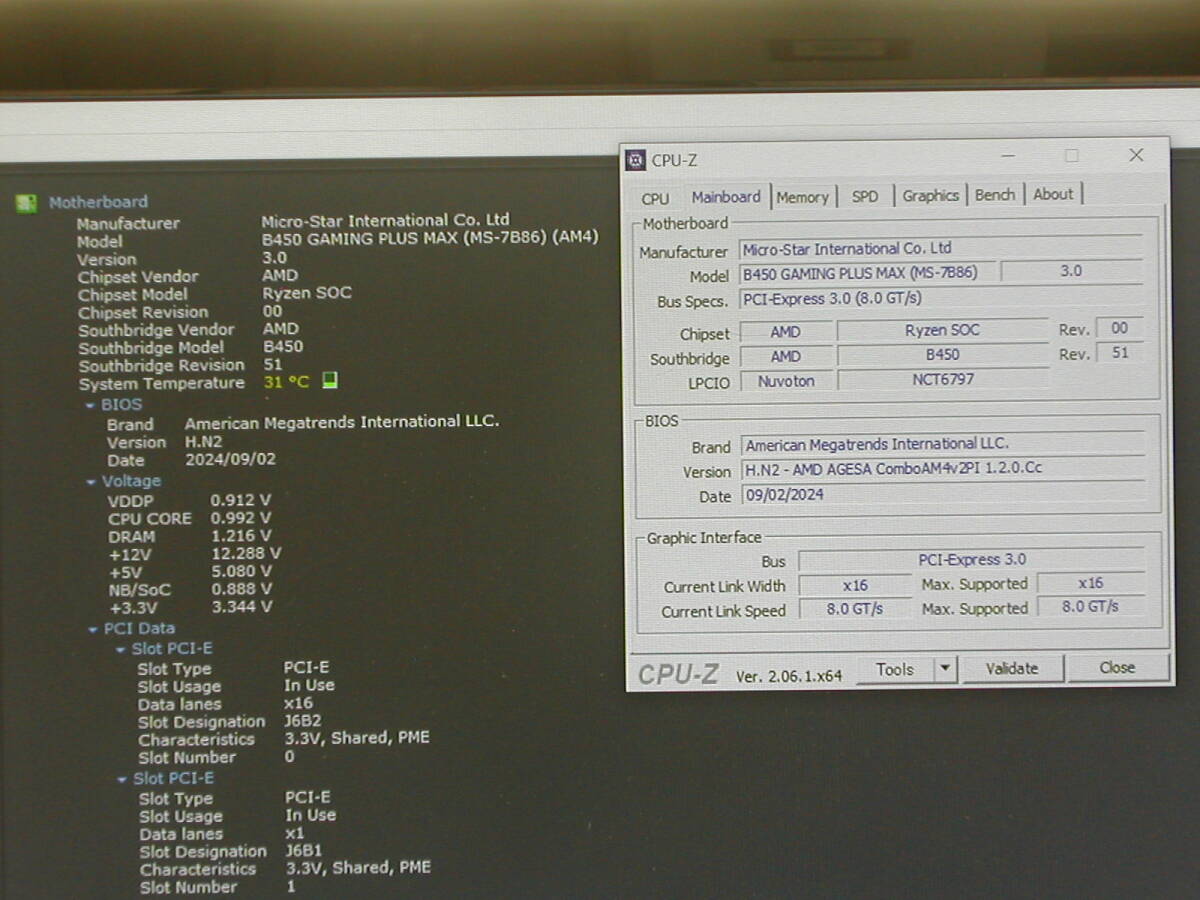Click the NB/SoC '0.888 V' value
Image resolution: width=1200 pixels, height=900 pixels.
coord(242,589)
